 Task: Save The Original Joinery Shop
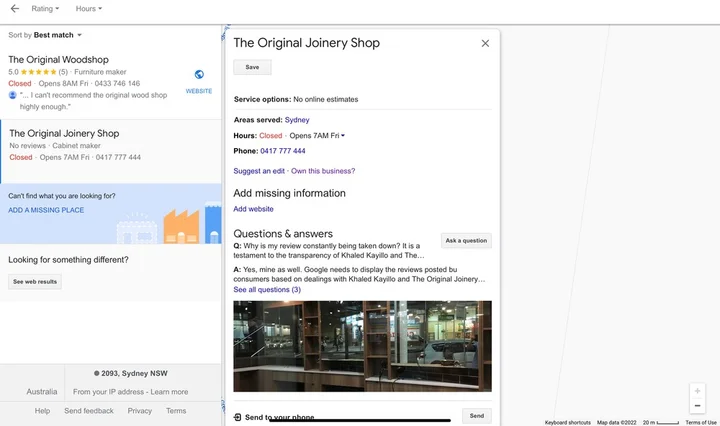click(x=252, y=67)
